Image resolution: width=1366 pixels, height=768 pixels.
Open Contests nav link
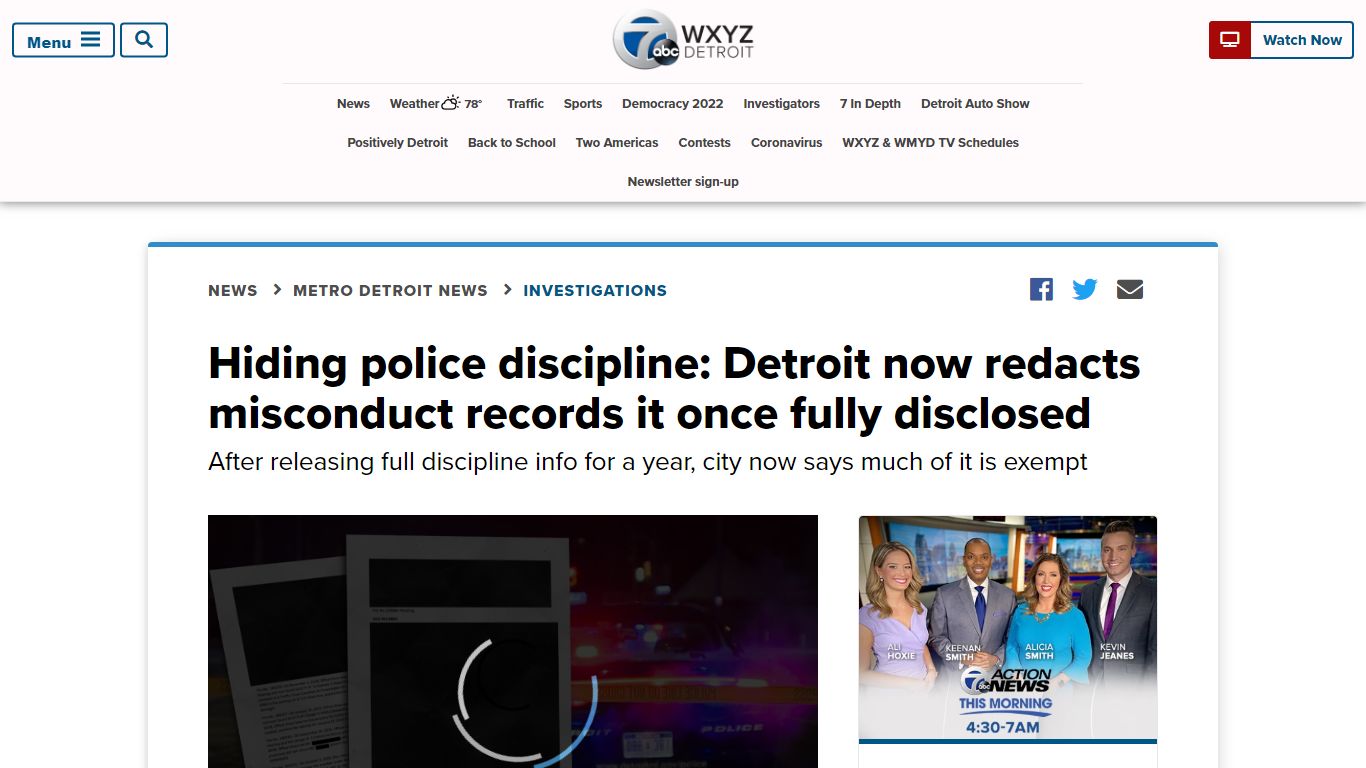click(x=704, y=143)
